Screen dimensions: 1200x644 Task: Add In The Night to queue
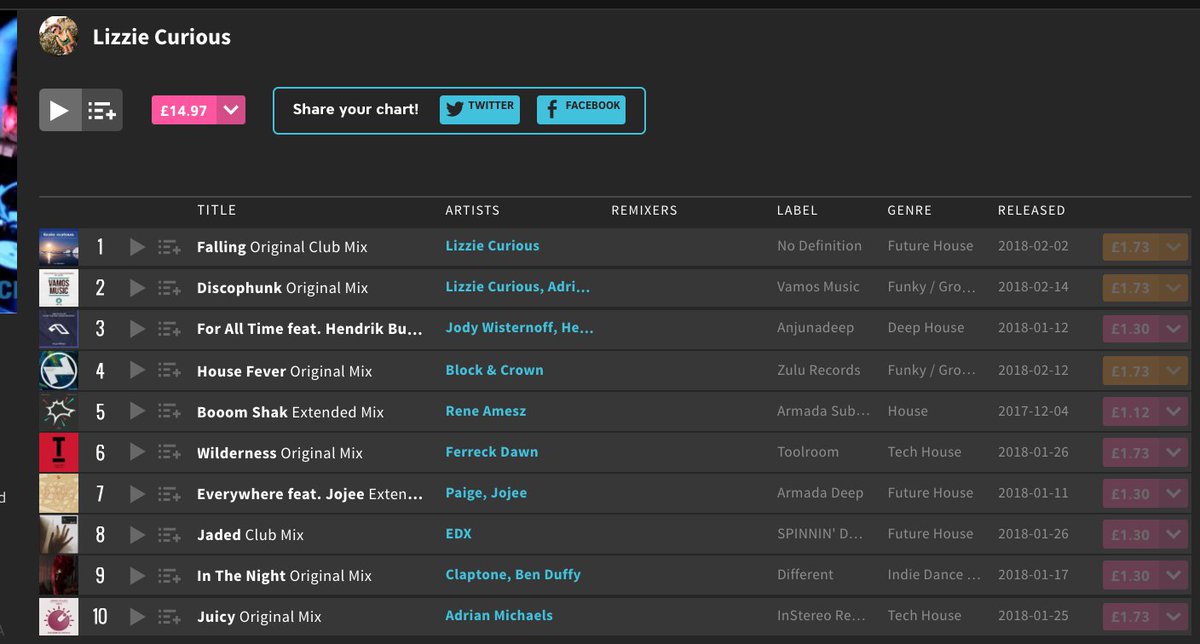pos(169,576)
